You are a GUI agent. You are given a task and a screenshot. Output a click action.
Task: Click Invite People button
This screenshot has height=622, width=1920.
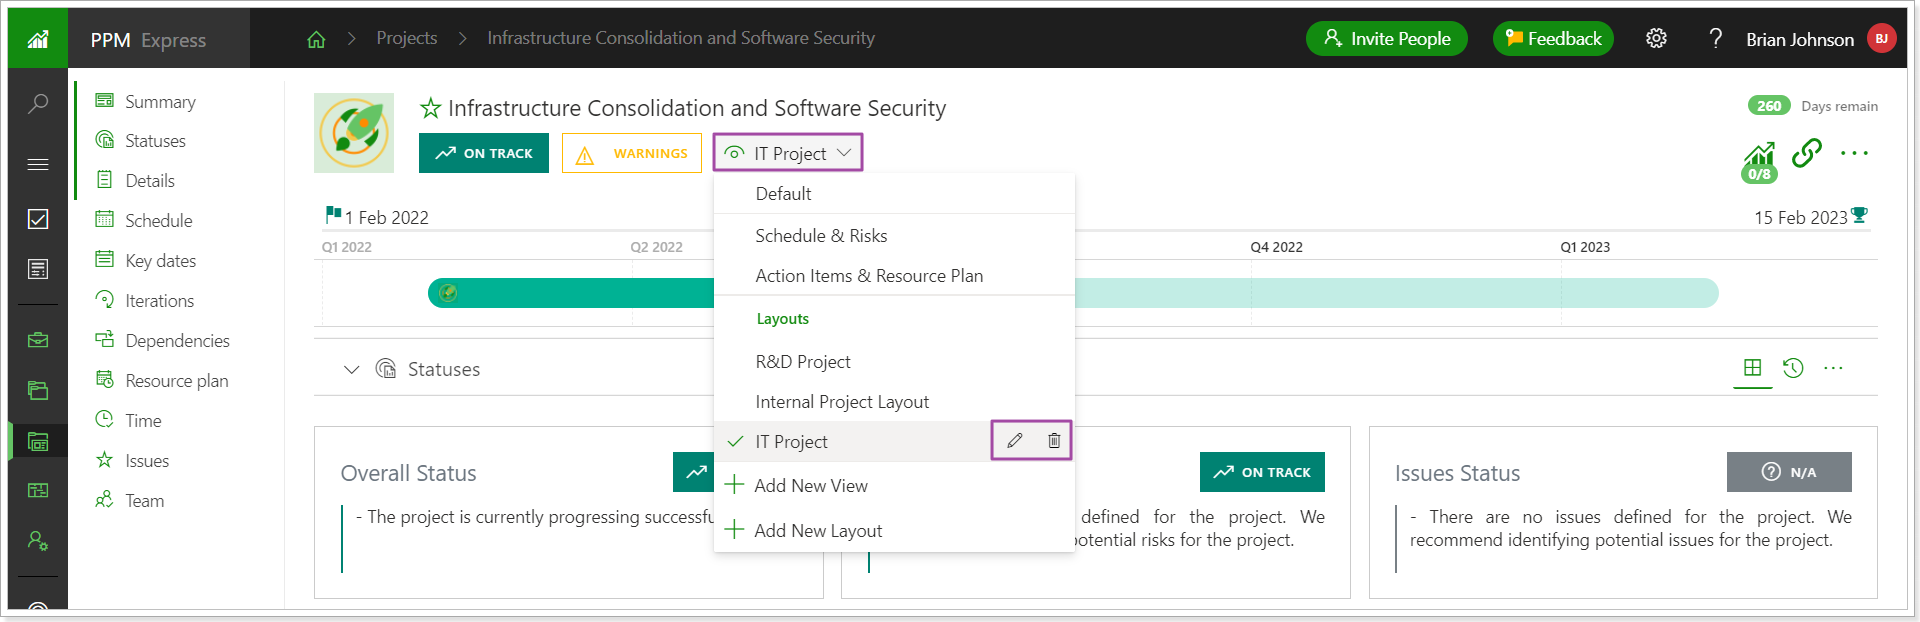click(x=1386, y=39)
